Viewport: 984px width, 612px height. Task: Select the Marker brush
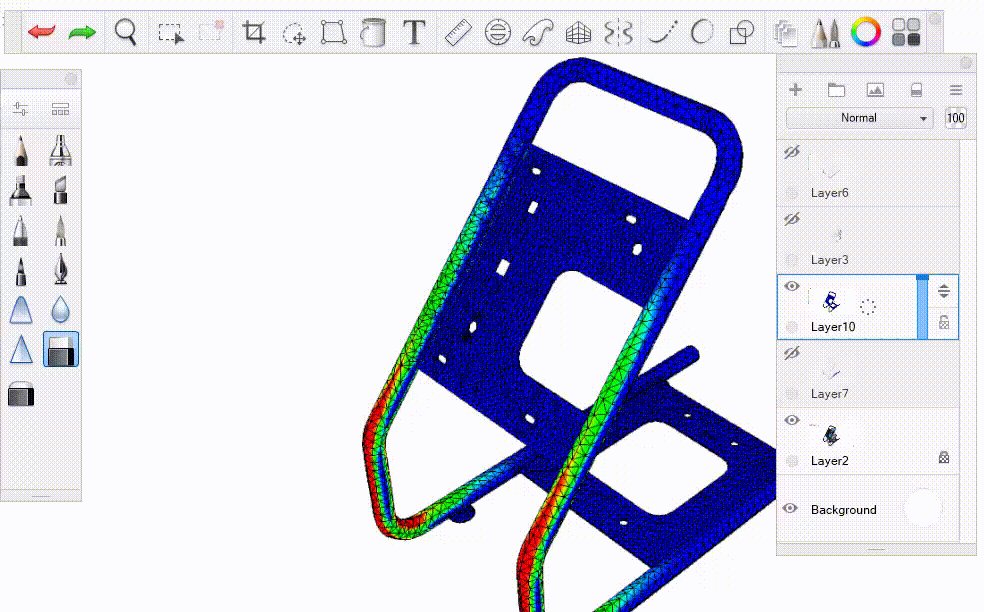click(x=21, y=190)
